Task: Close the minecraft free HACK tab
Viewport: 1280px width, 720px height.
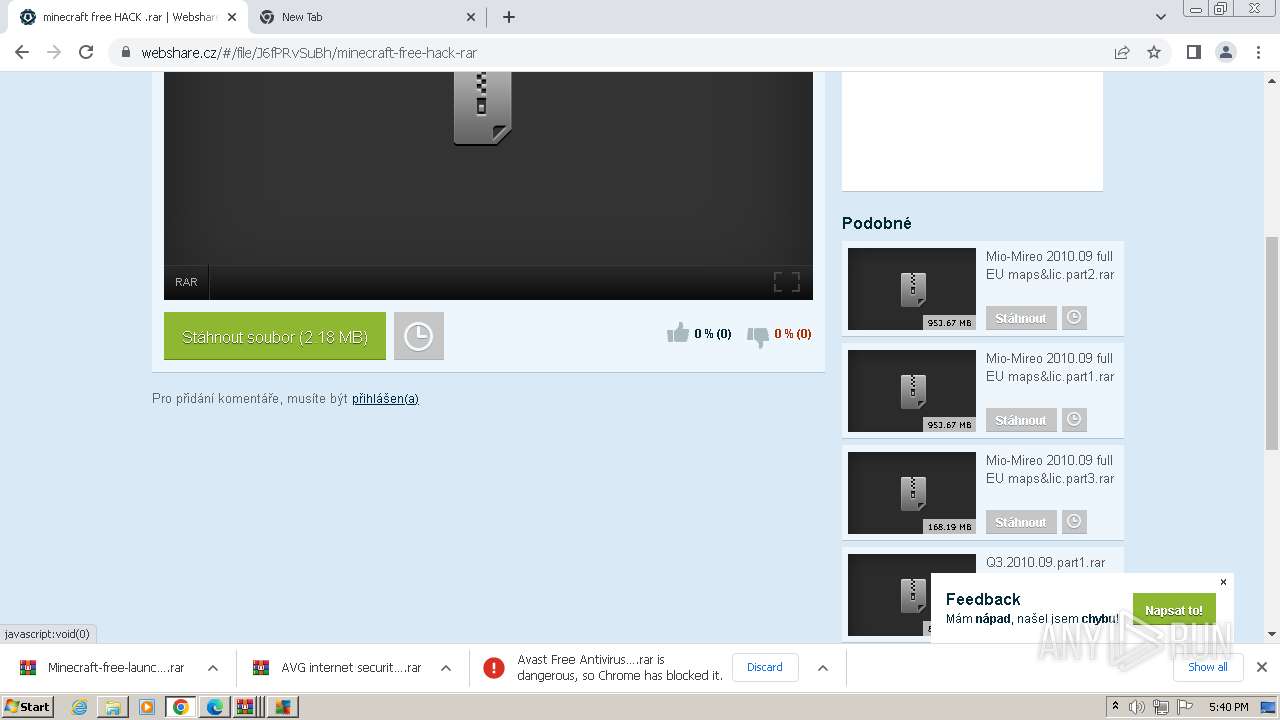Action: tap(232, 17)
